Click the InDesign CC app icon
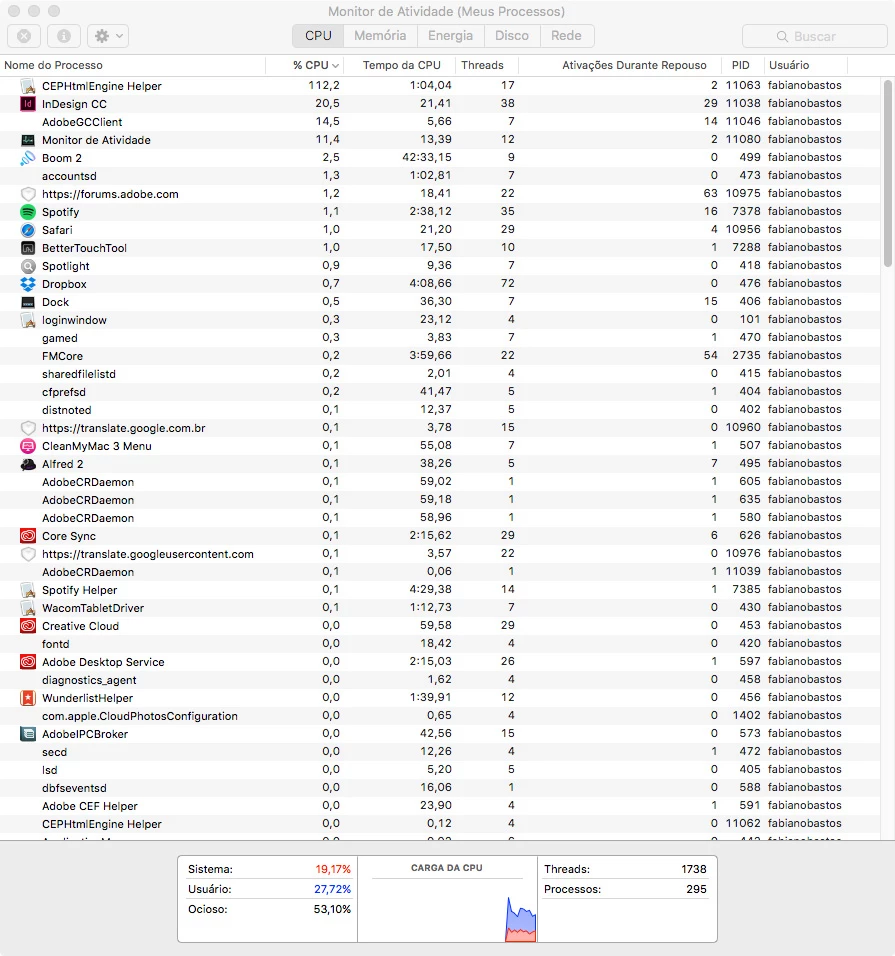 click(27, 104)
